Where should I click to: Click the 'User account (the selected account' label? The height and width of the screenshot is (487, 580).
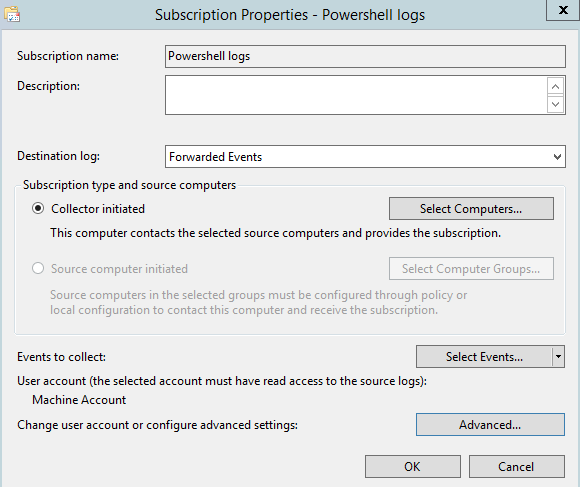(x=222, y=381)
